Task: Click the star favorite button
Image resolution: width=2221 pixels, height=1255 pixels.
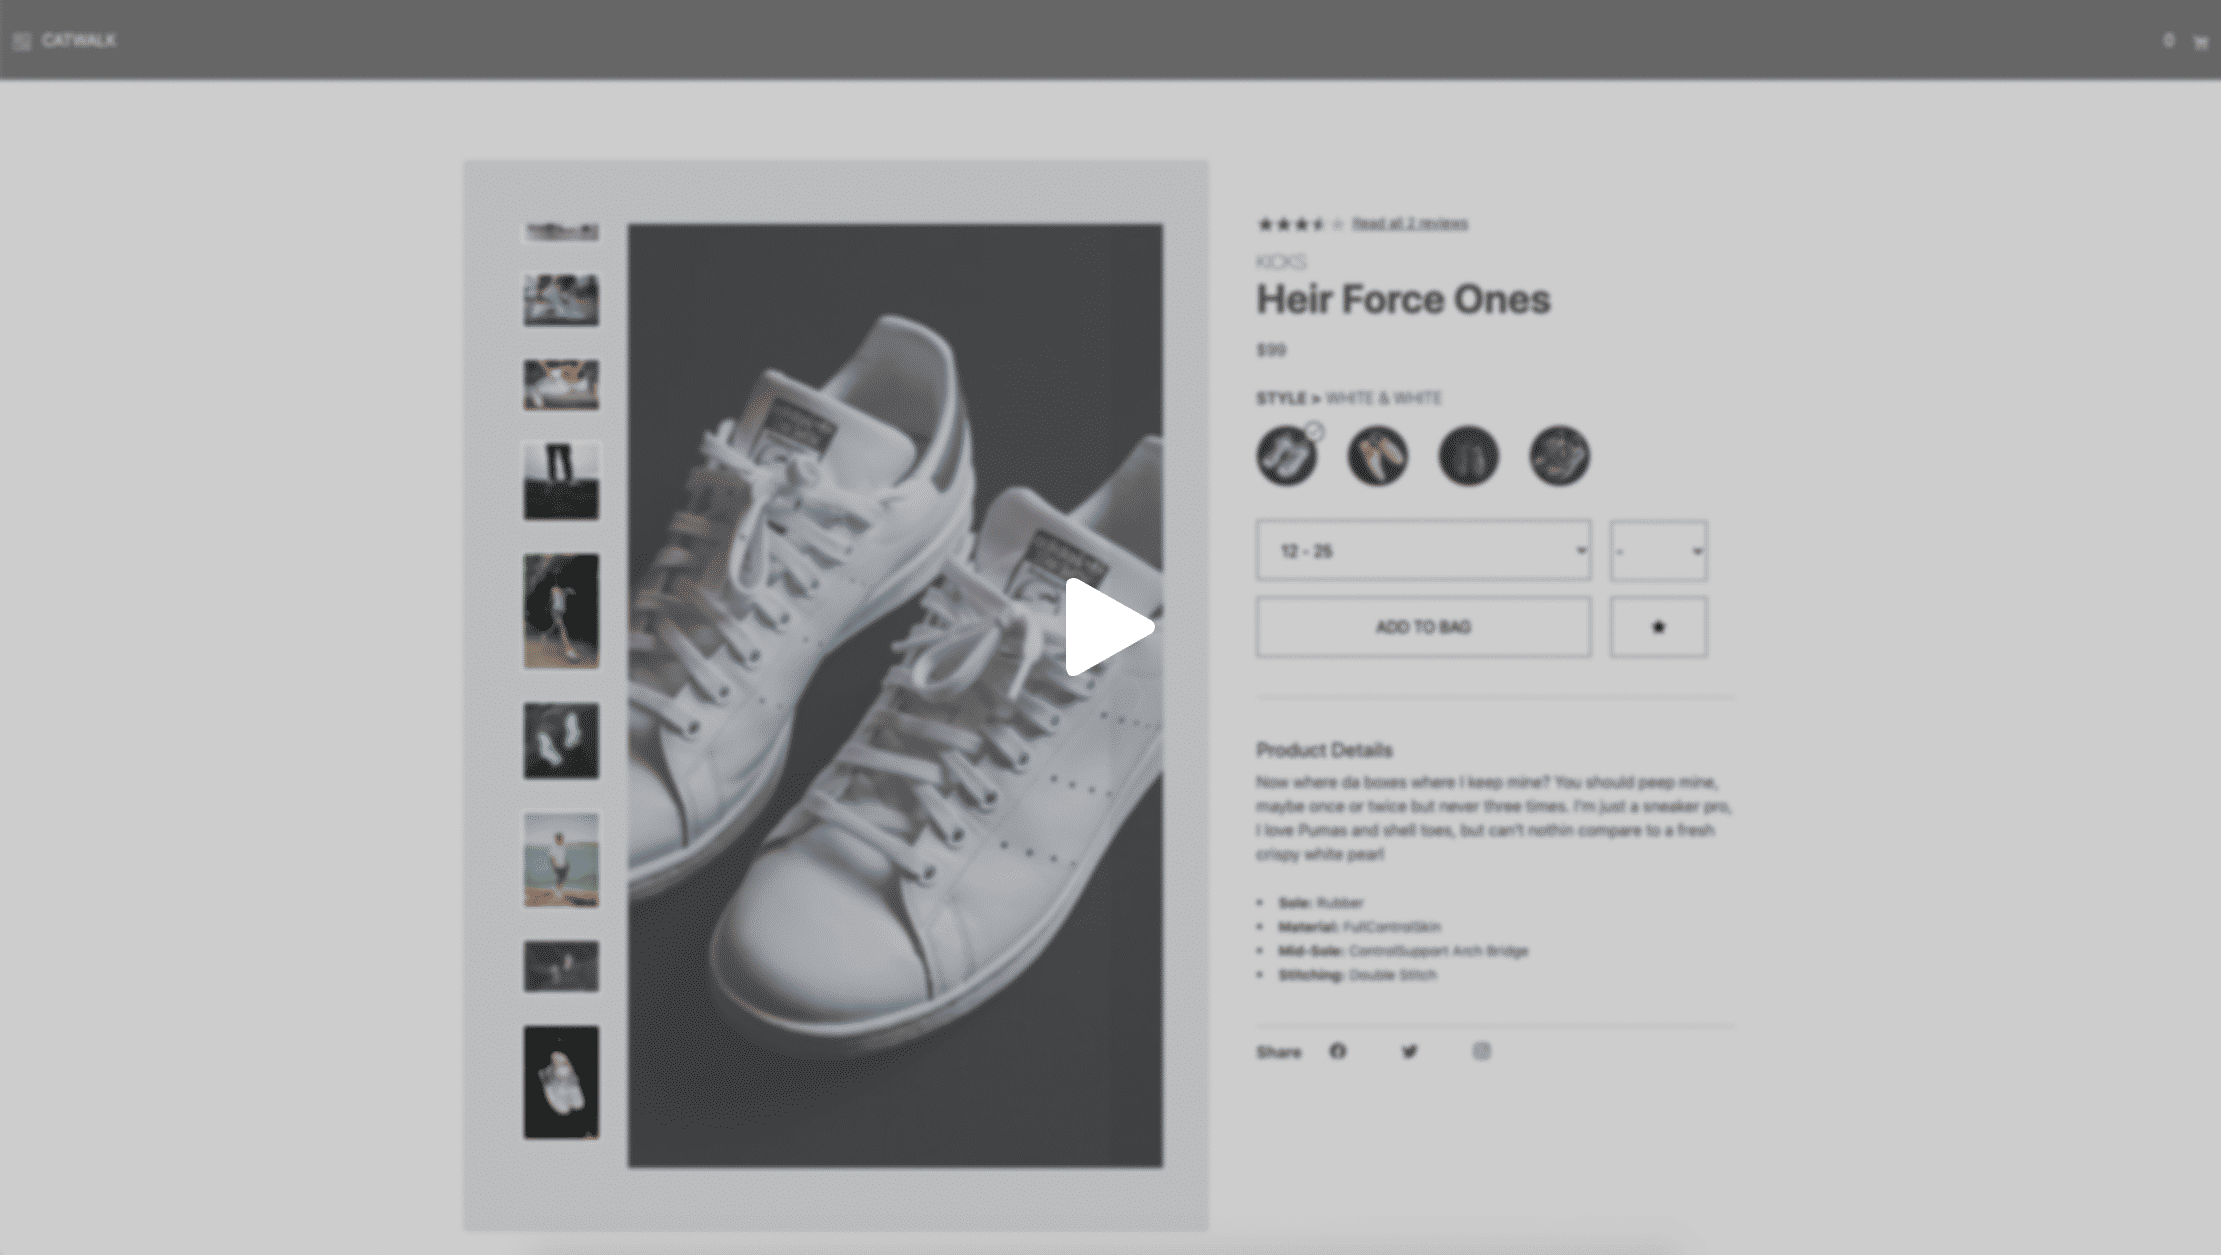Action: pyautogui.click(x=1658, y=627)
